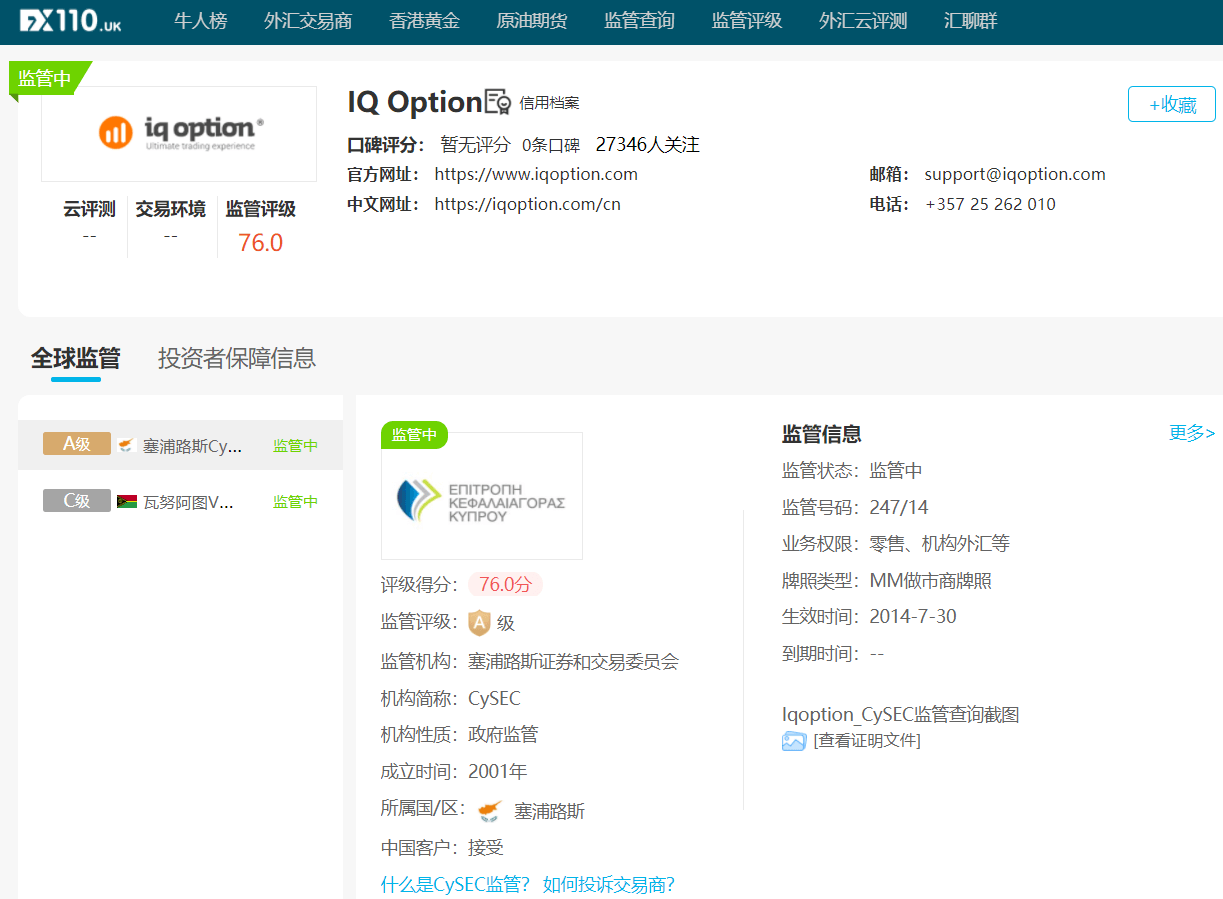Click the 中国客户 value 接受

486,847
